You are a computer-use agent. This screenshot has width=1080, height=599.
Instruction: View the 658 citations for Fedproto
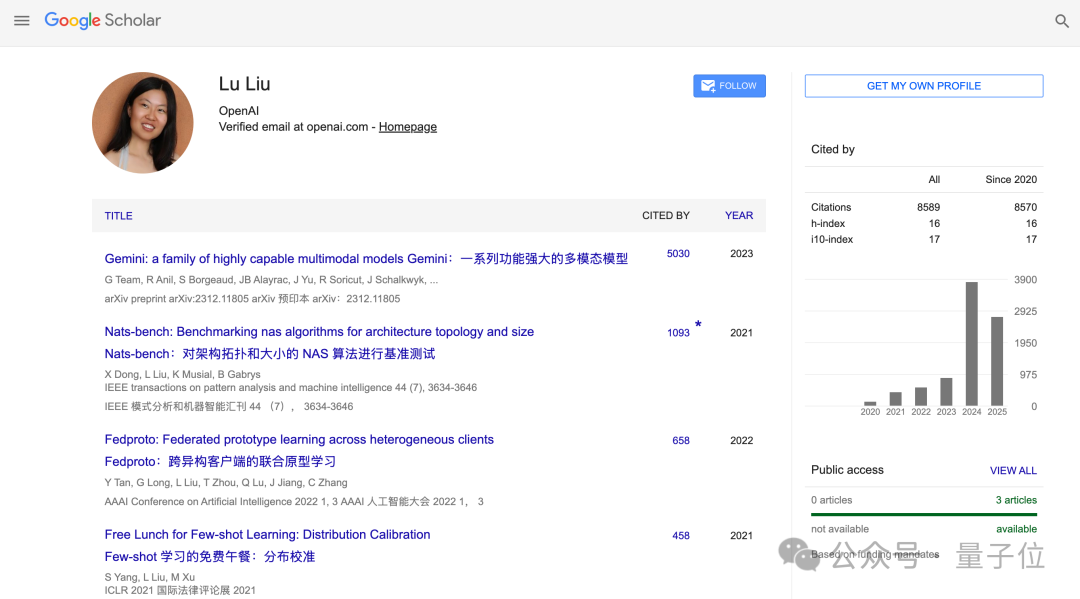click(x=681, y=441)
